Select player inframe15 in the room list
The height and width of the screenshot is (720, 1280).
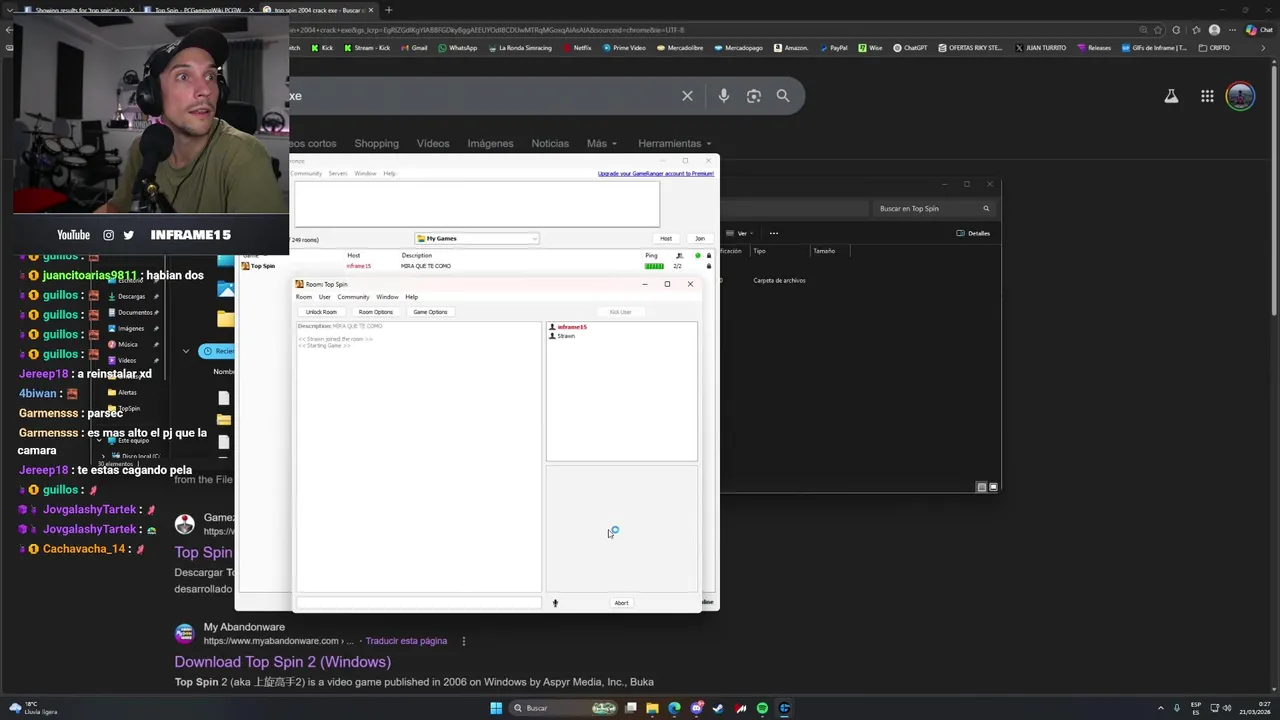572,327
